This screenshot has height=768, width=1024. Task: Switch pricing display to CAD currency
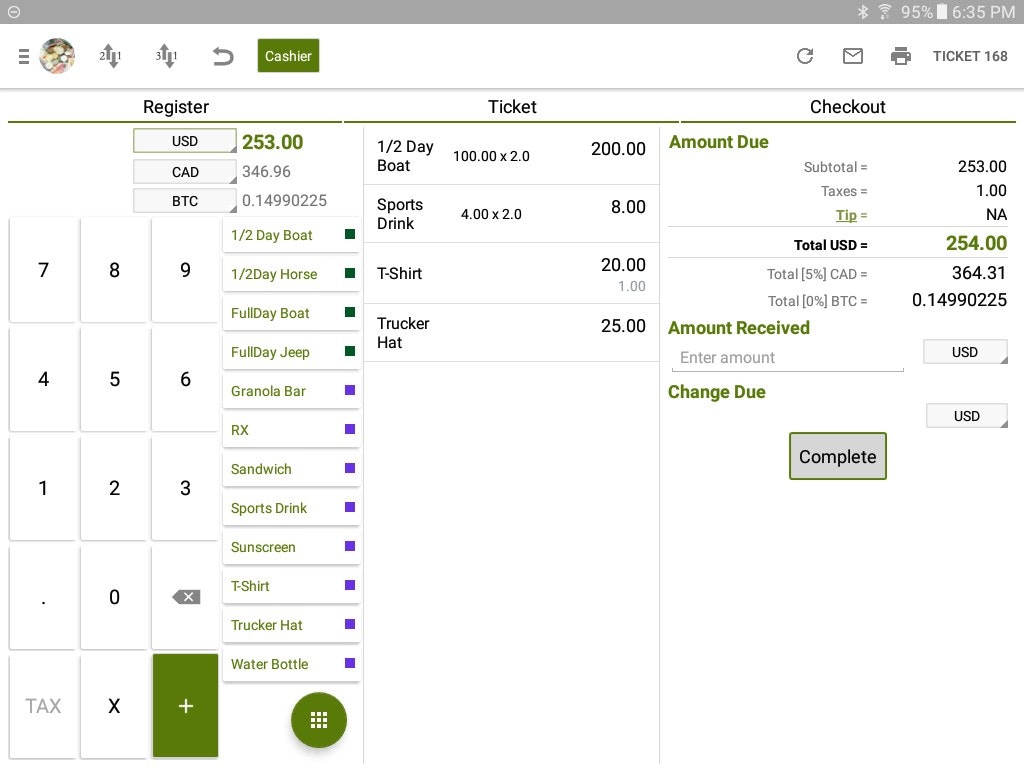click(x=184, y=171)
